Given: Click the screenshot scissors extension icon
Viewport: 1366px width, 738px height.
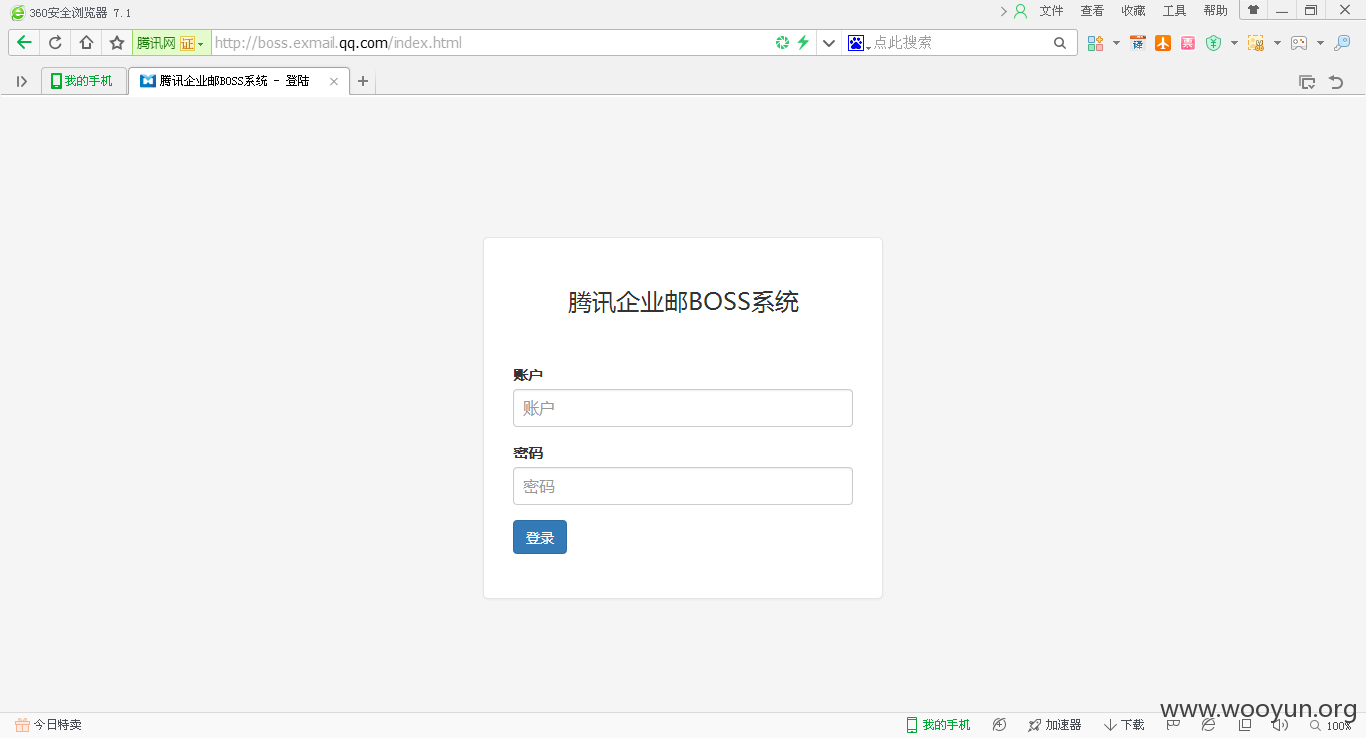Looking at the screenshot, I should click(1256, 43).
